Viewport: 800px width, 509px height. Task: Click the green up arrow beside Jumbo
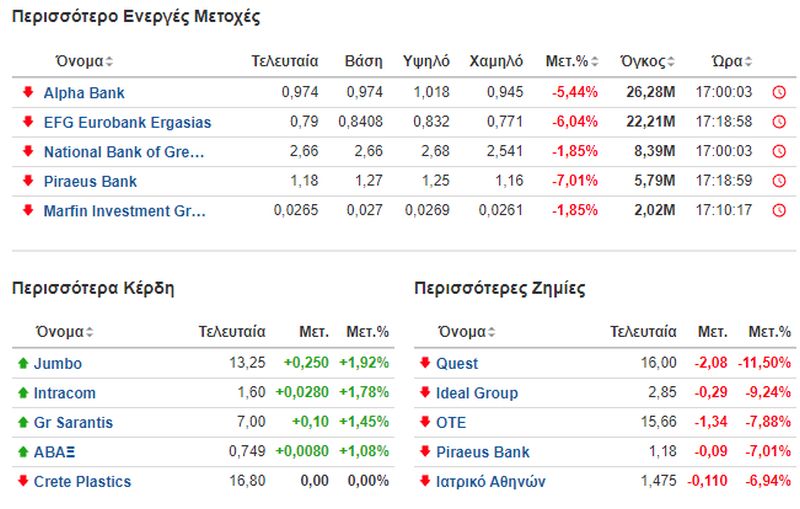click(x=23, y=363)
